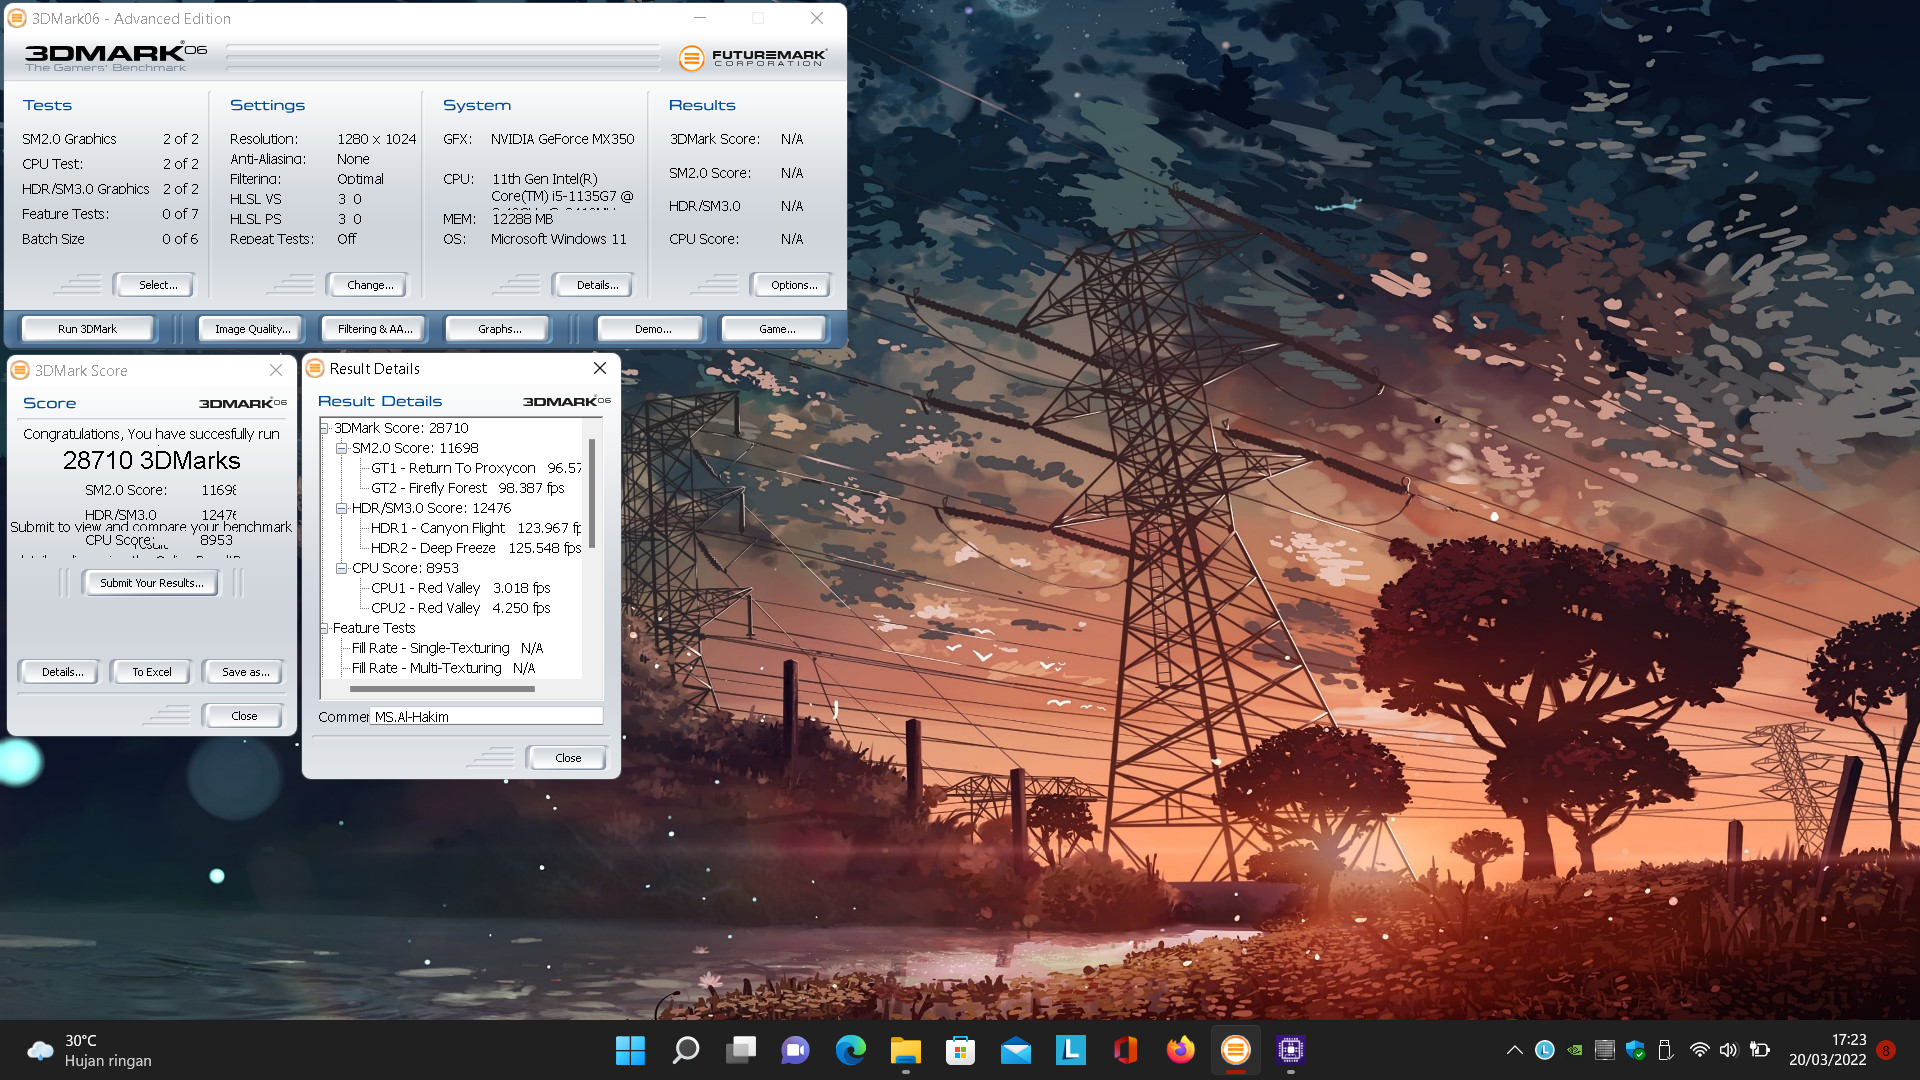
Task: Select HDR1 - Canyon Flight row
Action: [x=476, y=528]
